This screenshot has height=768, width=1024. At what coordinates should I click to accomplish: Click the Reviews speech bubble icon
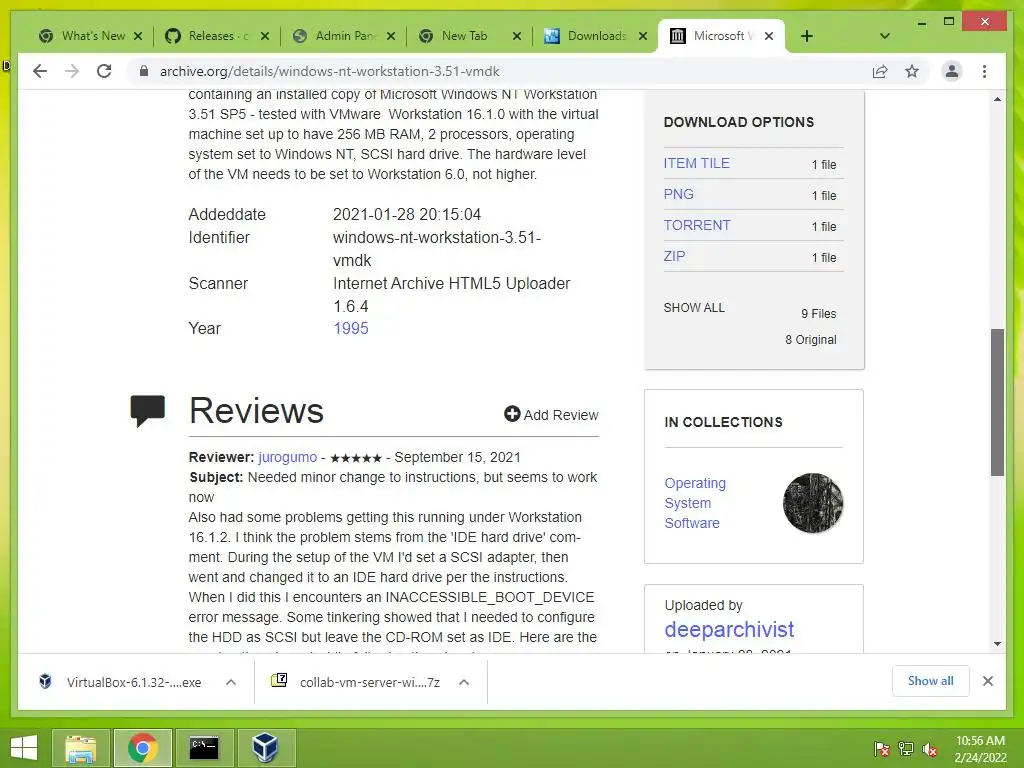(x=148, y=411)
